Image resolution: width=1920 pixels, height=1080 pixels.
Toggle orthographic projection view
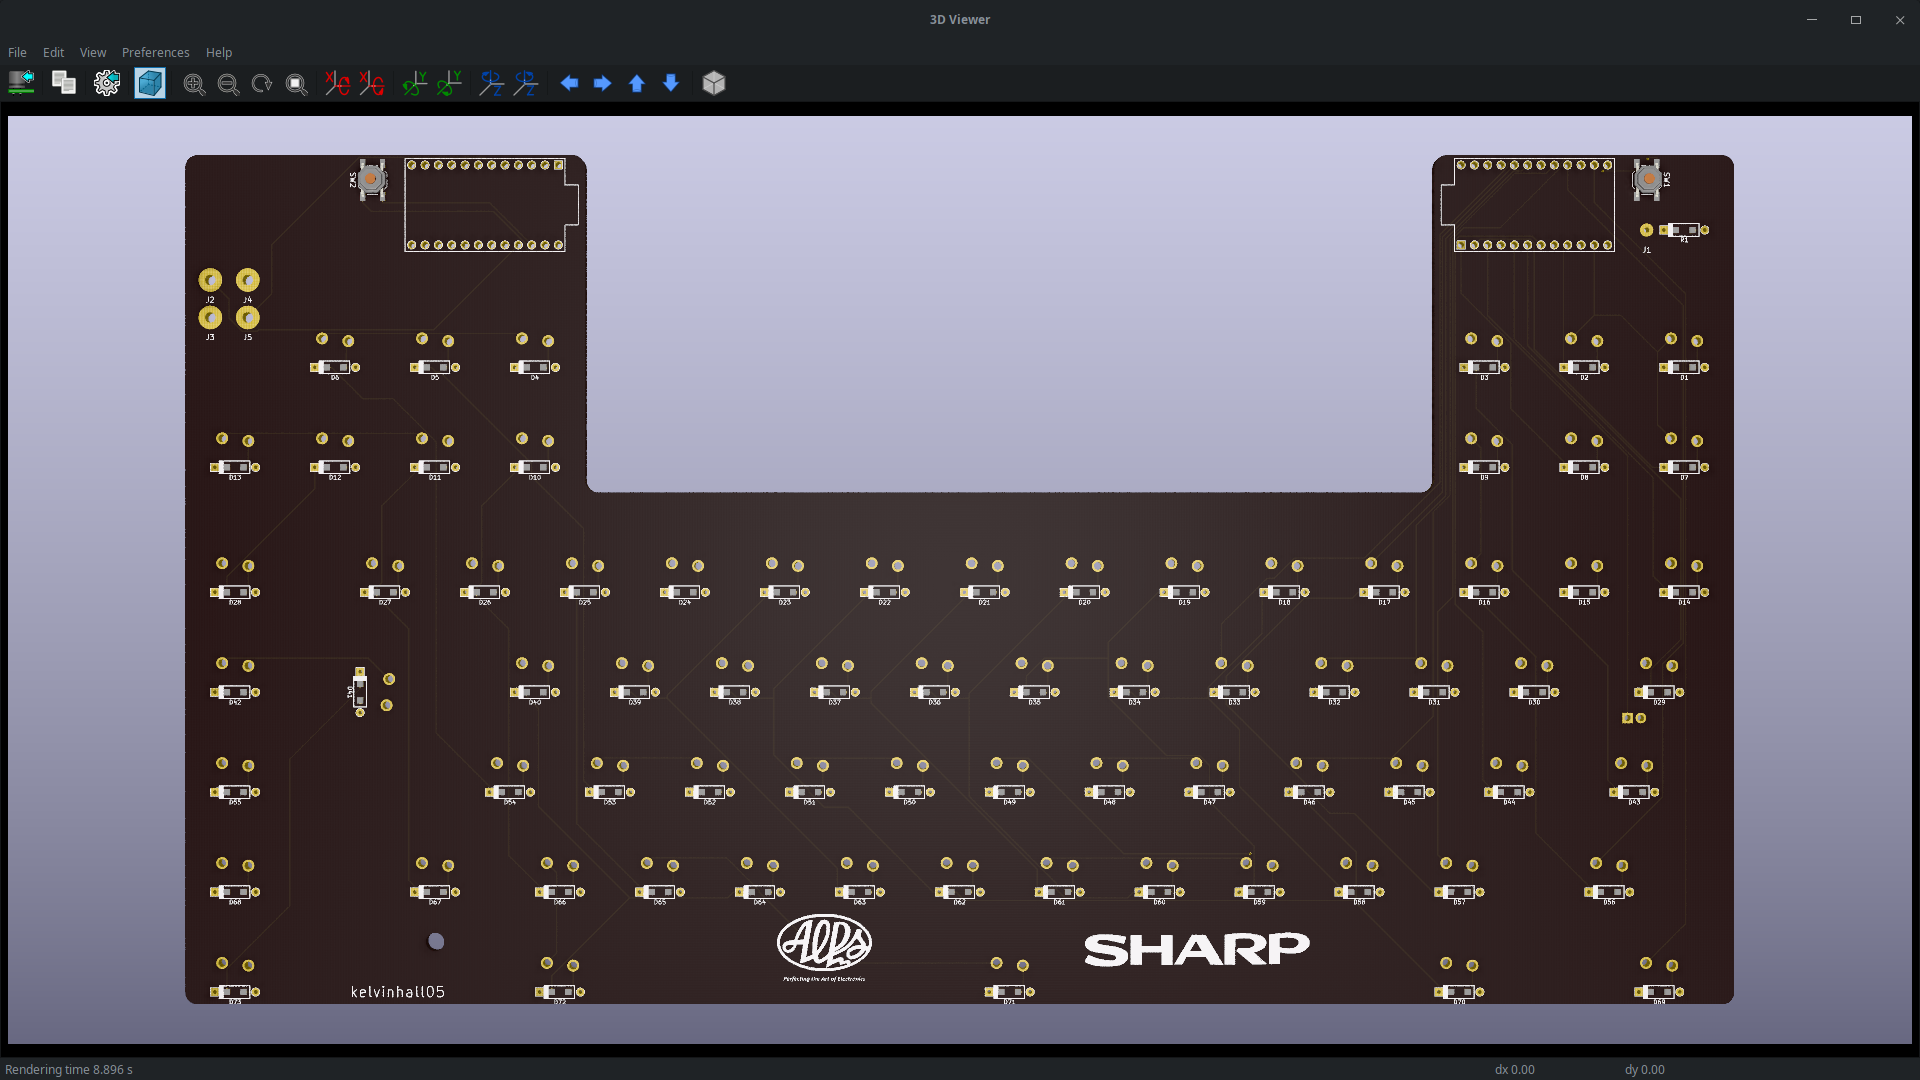pos(714,84)
